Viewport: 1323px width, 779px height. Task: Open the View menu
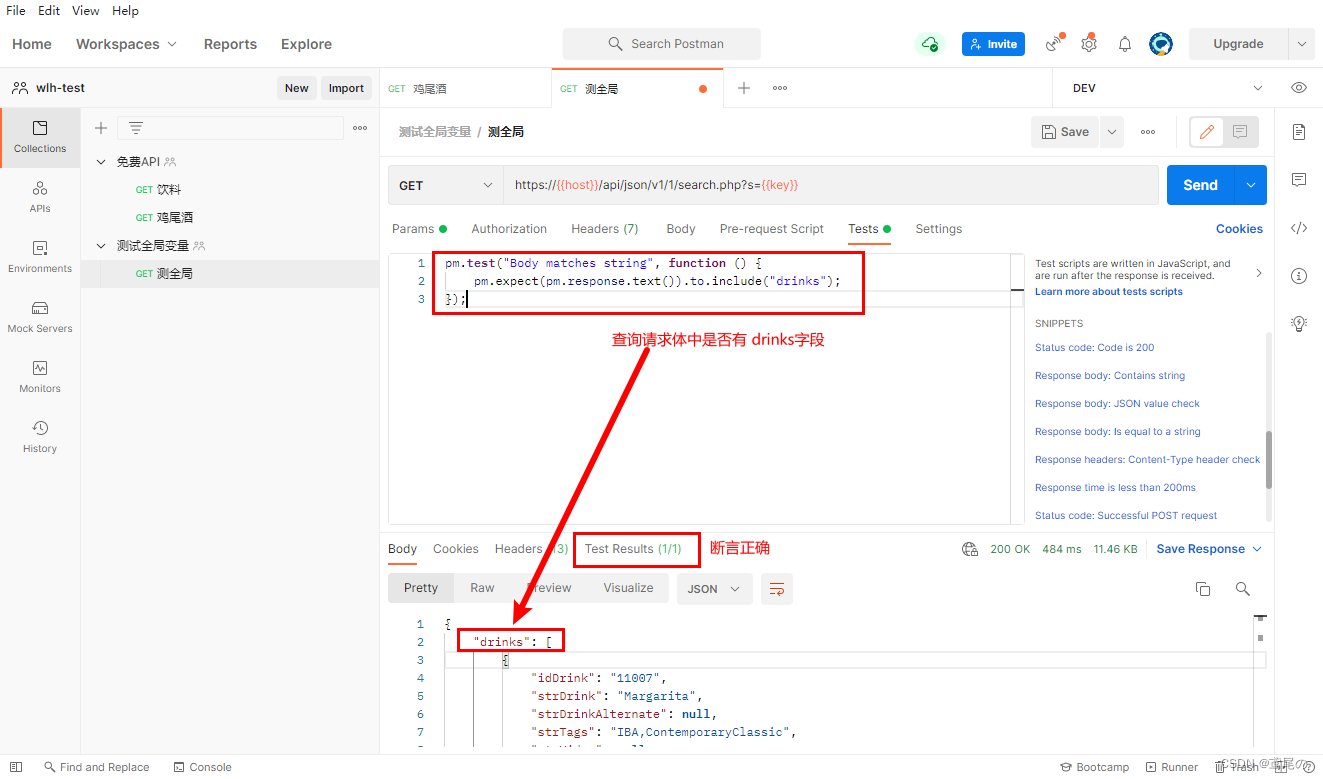86,10
